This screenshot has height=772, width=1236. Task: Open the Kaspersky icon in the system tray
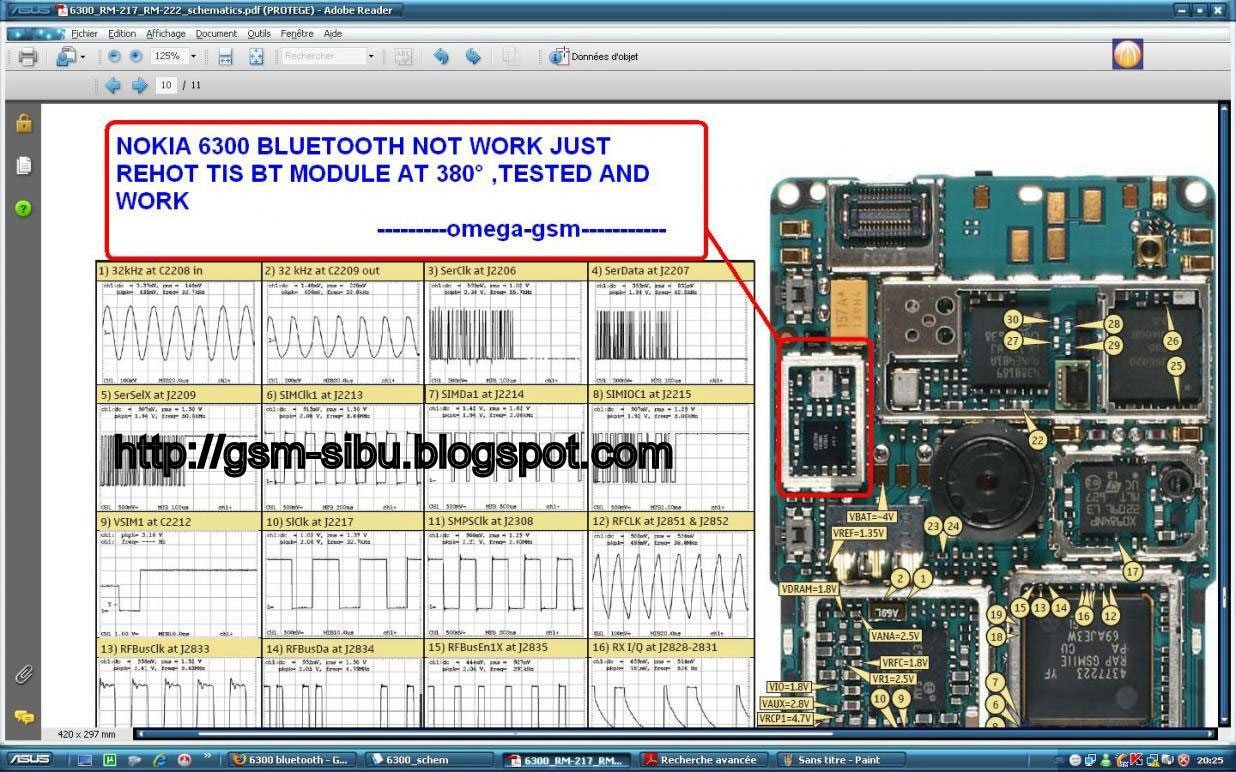pyautogui.click(x=1136, y=760)
